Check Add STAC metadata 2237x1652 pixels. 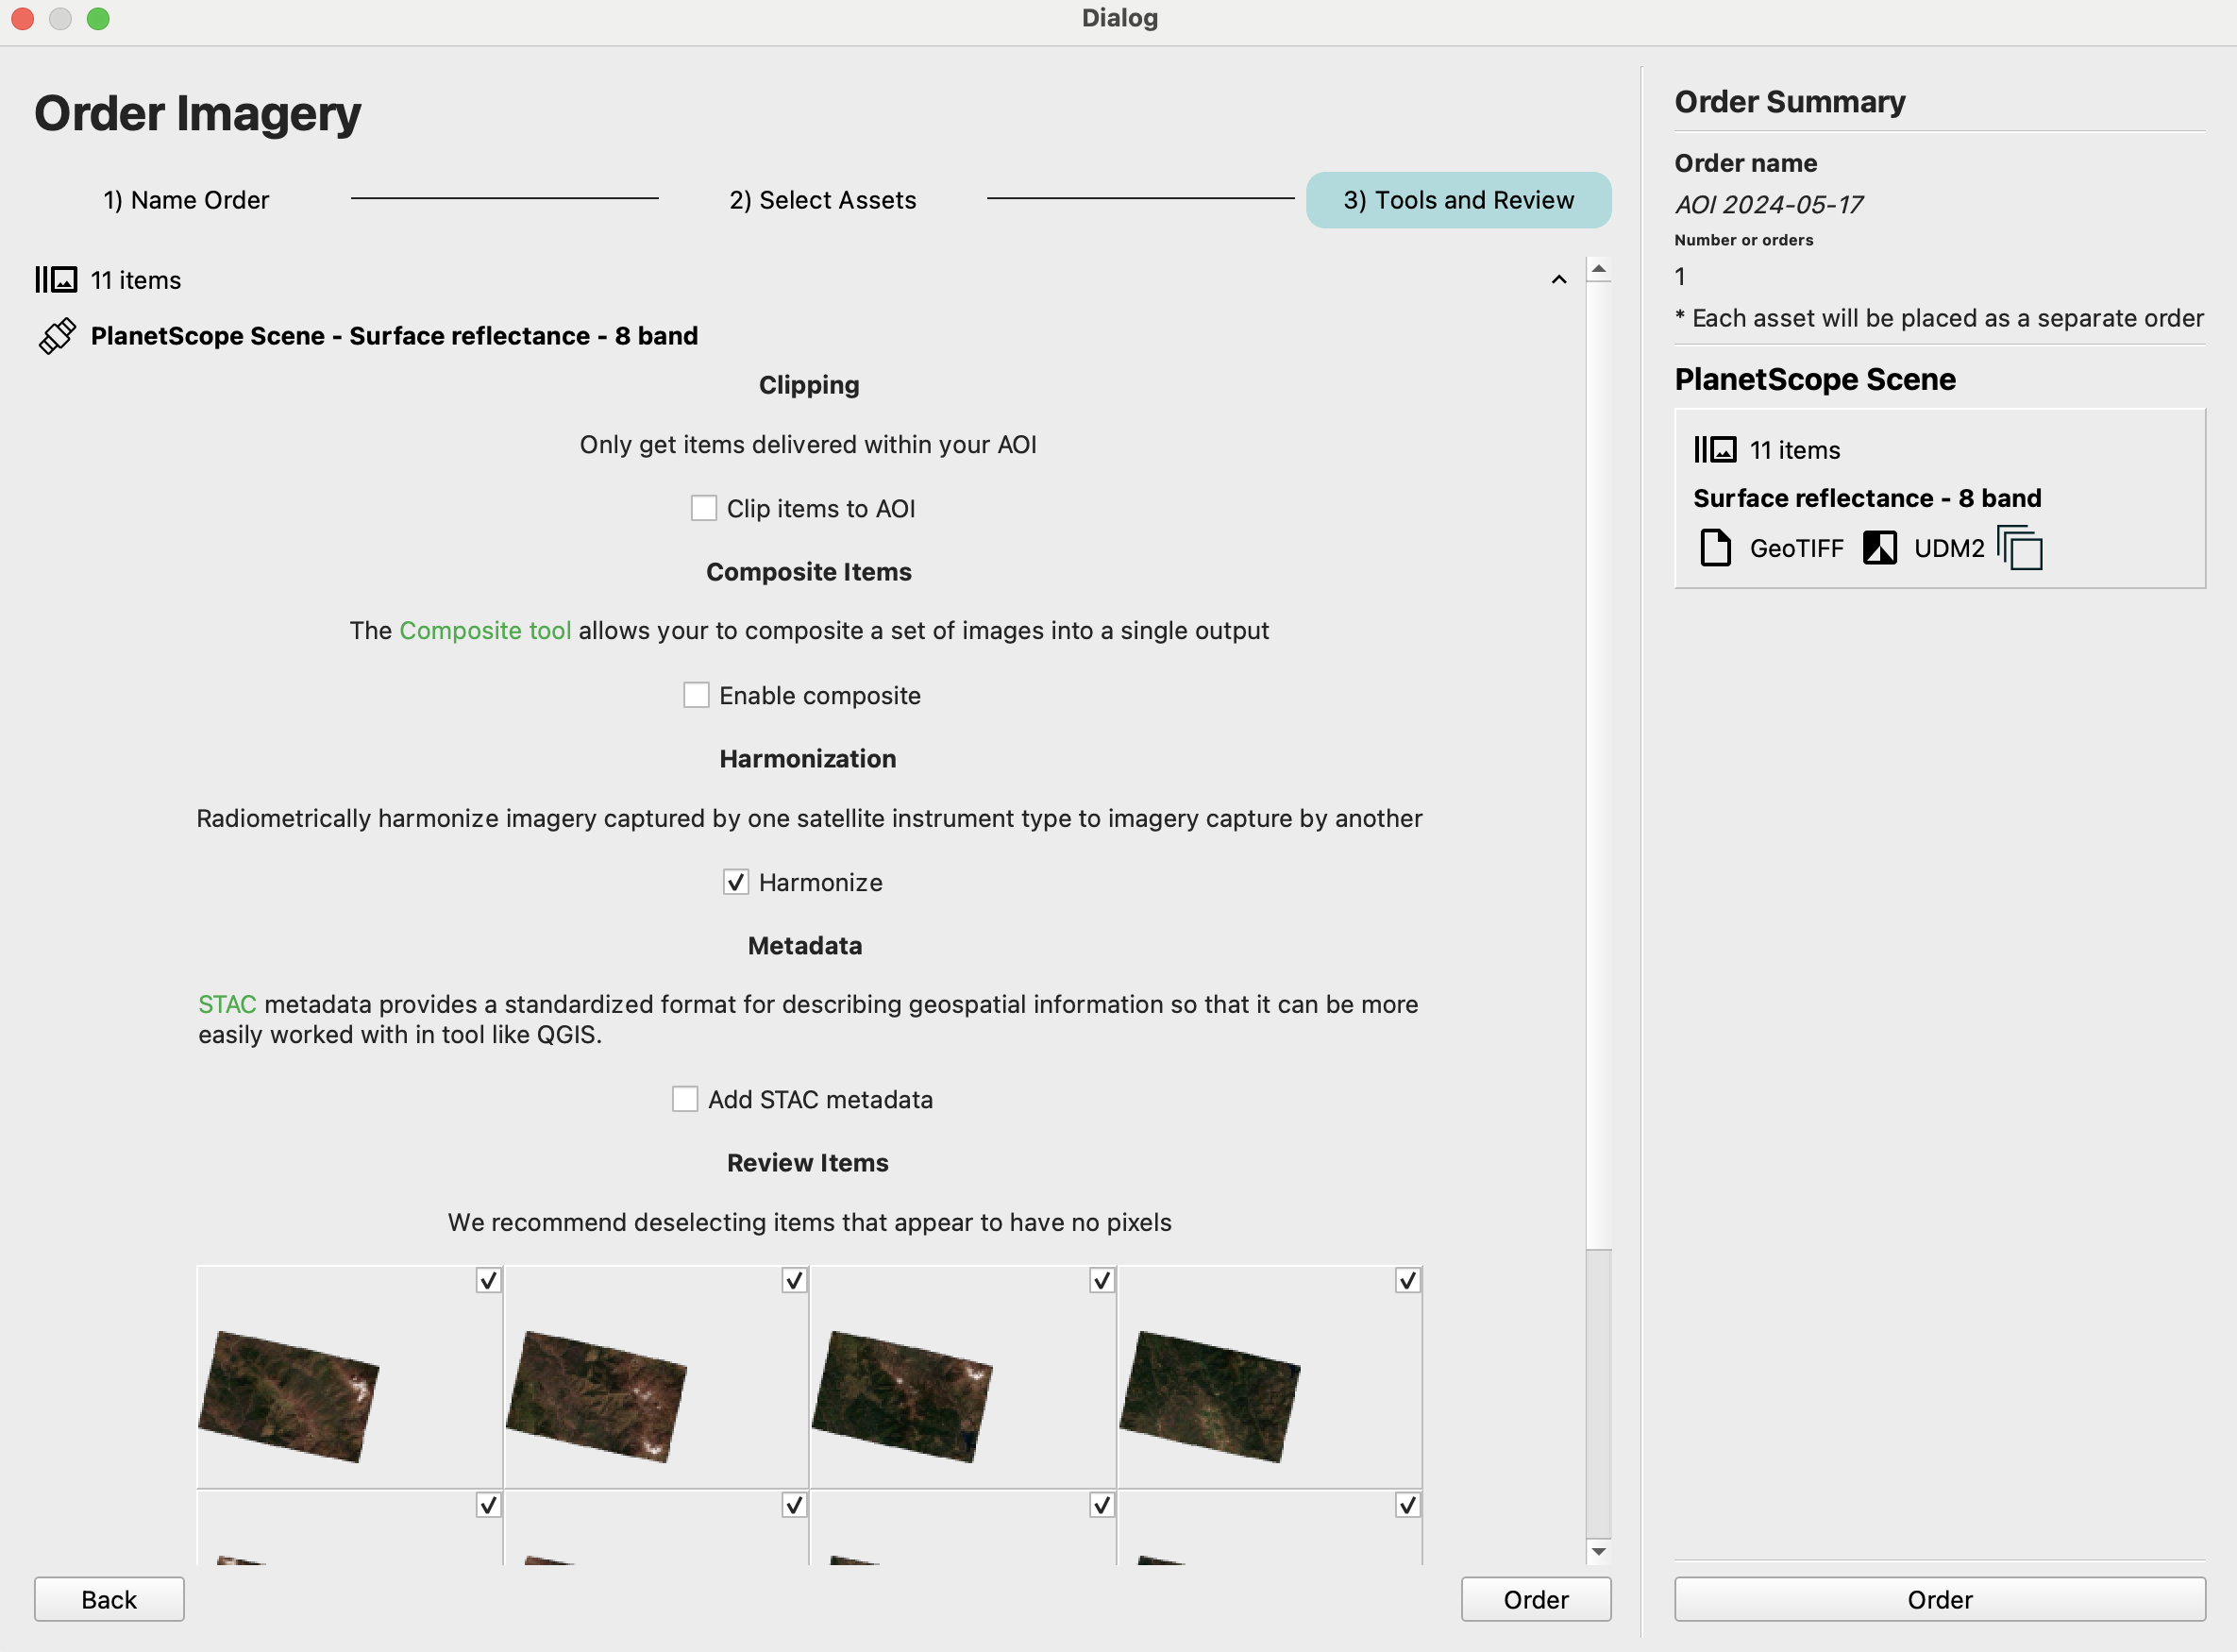click(x=685, y=1099)
